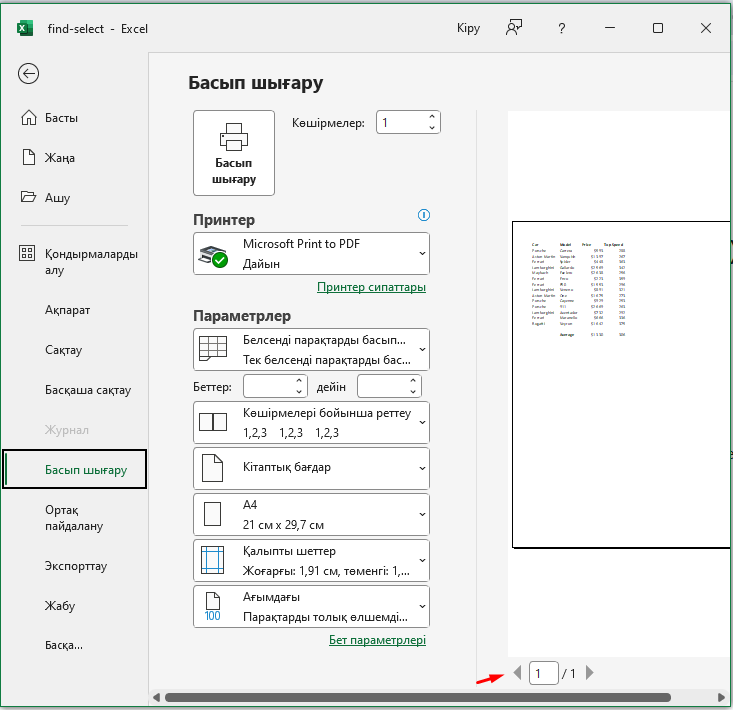Open the Экспорттау page

(76, 566)
